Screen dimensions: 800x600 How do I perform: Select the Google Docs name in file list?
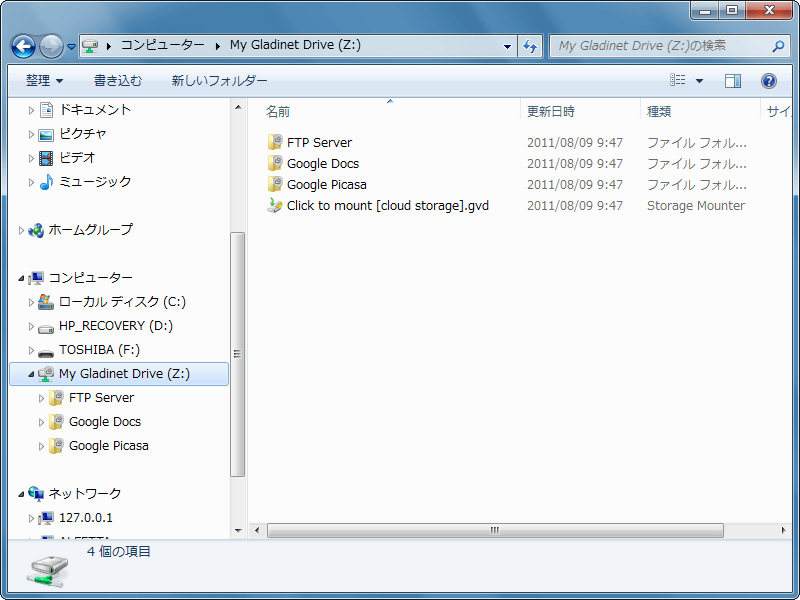tap(323, 163)
